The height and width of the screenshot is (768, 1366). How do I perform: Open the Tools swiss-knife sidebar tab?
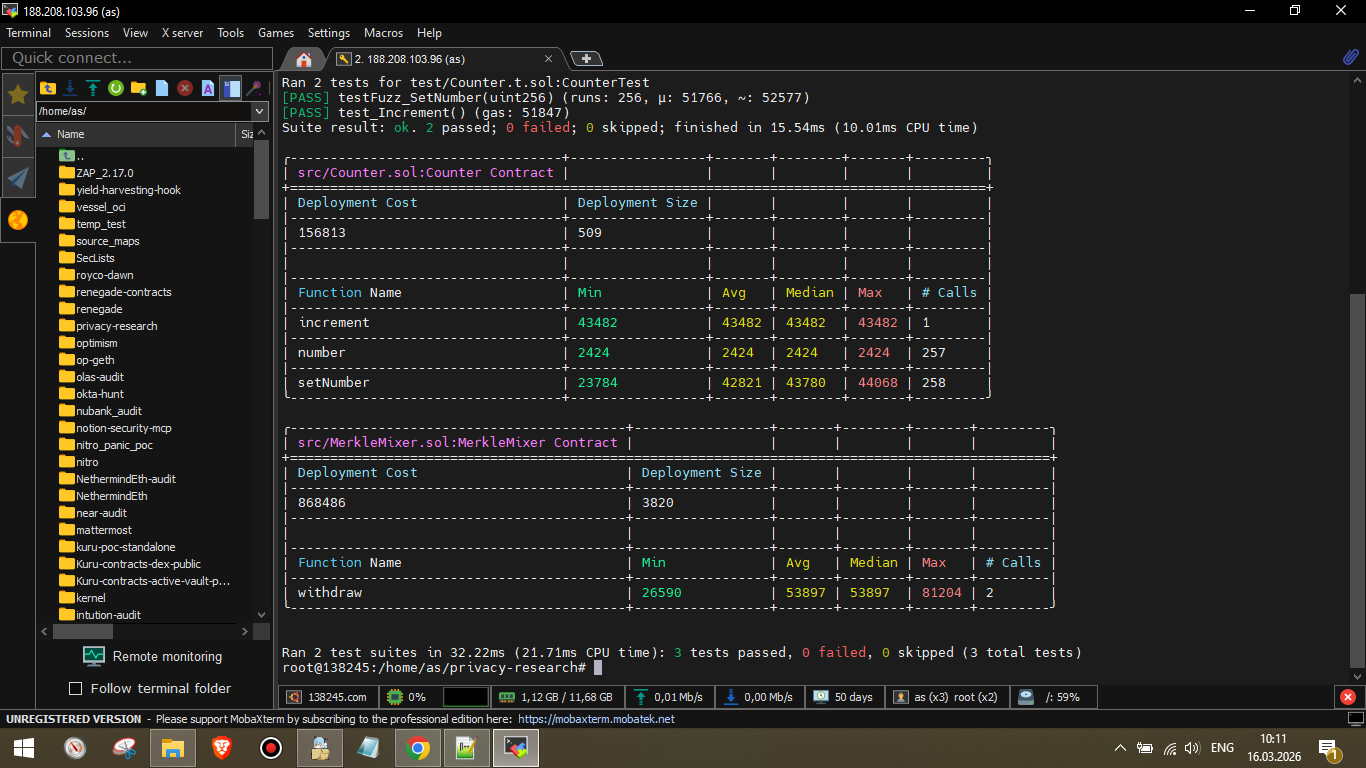coord(18,137)
